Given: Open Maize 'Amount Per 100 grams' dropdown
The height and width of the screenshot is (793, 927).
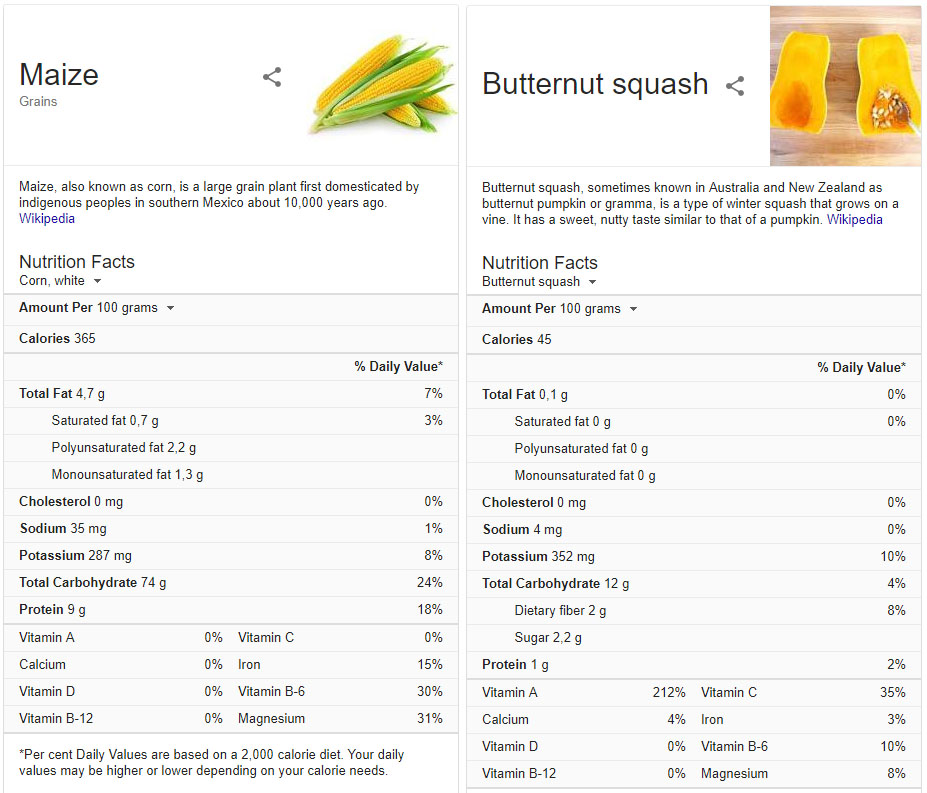Looking at the screenshot, I should point(97,308).
